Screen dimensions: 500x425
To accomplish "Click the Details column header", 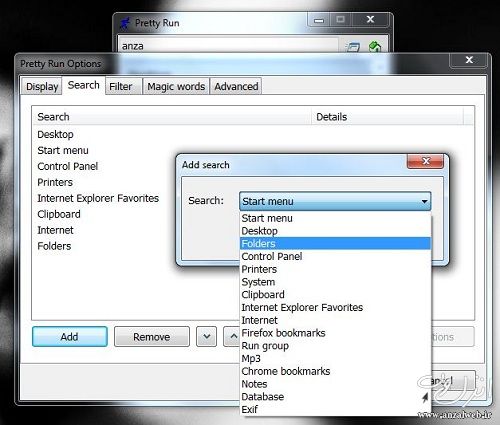I will coord(387,117).
